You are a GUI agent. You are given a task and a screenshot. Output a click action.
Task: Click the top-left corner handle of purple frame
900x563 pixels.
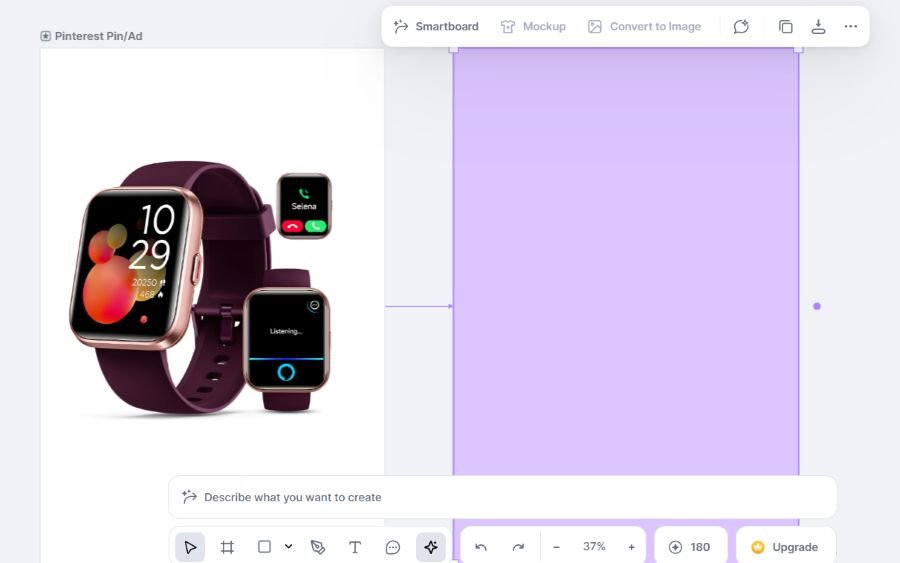point(453,49)
